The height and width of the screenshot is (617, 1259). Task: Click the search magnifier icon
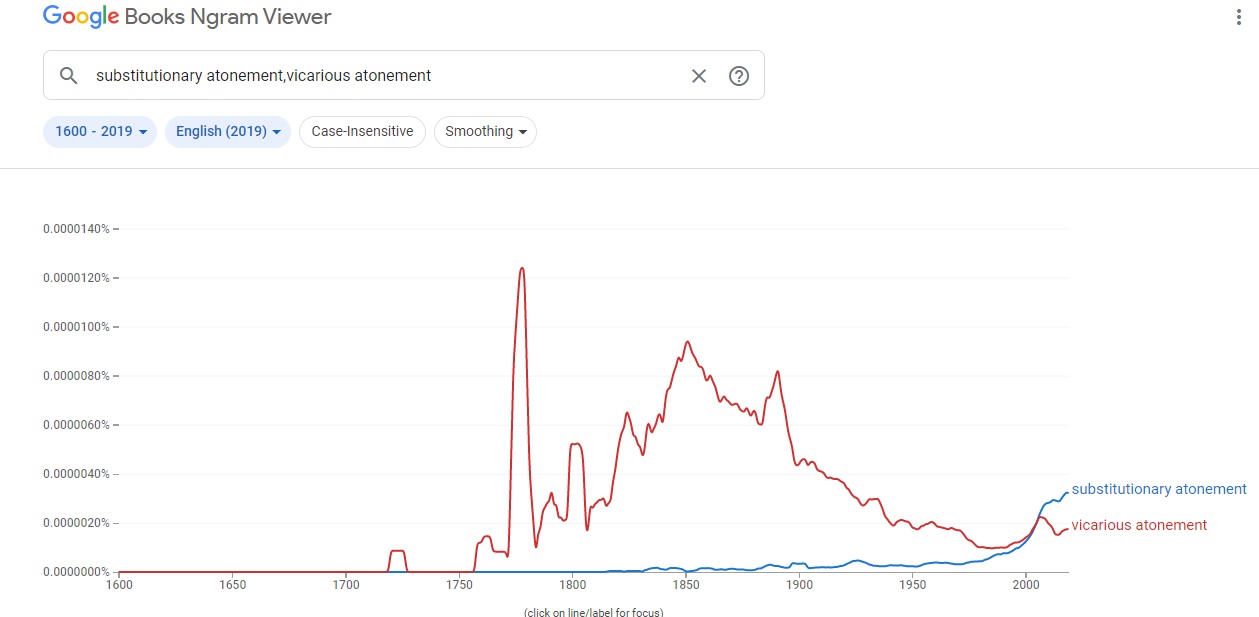coord(68,76)
